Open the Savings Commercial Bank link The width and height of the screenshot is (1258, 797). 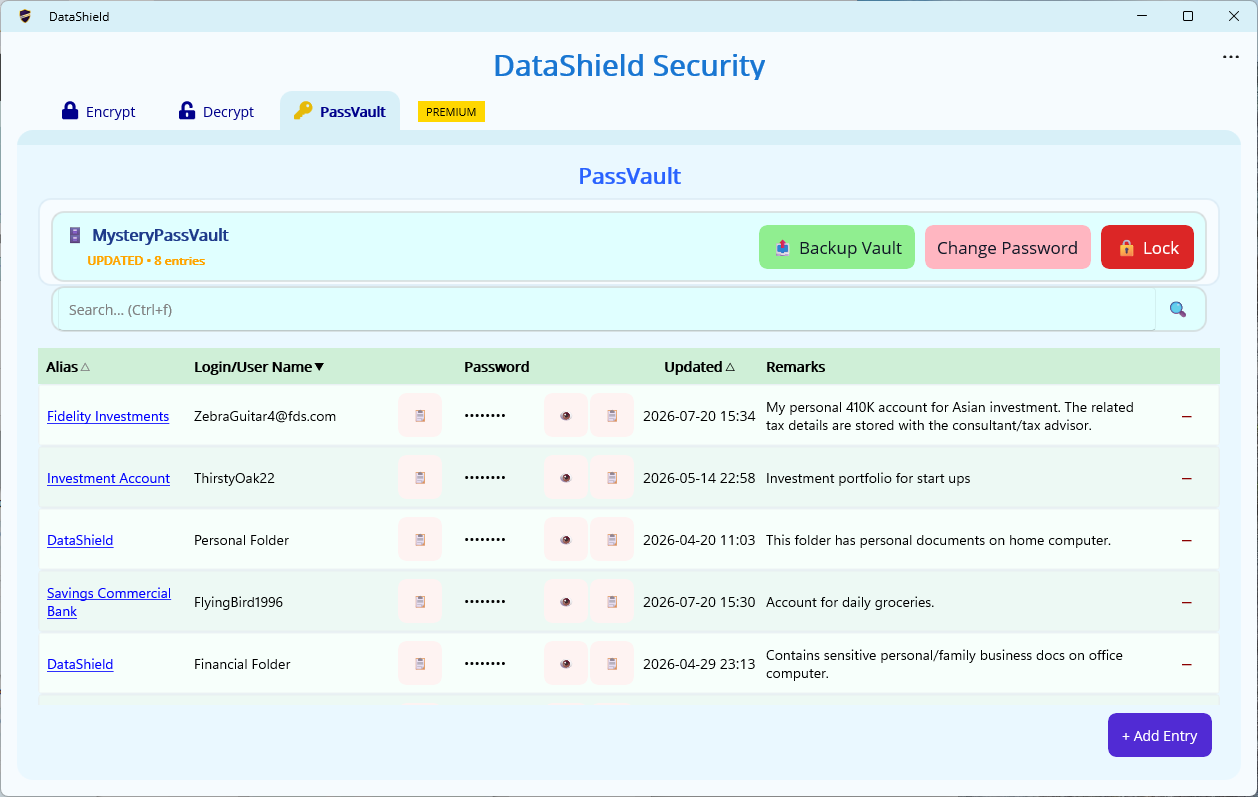click(109, 602)
